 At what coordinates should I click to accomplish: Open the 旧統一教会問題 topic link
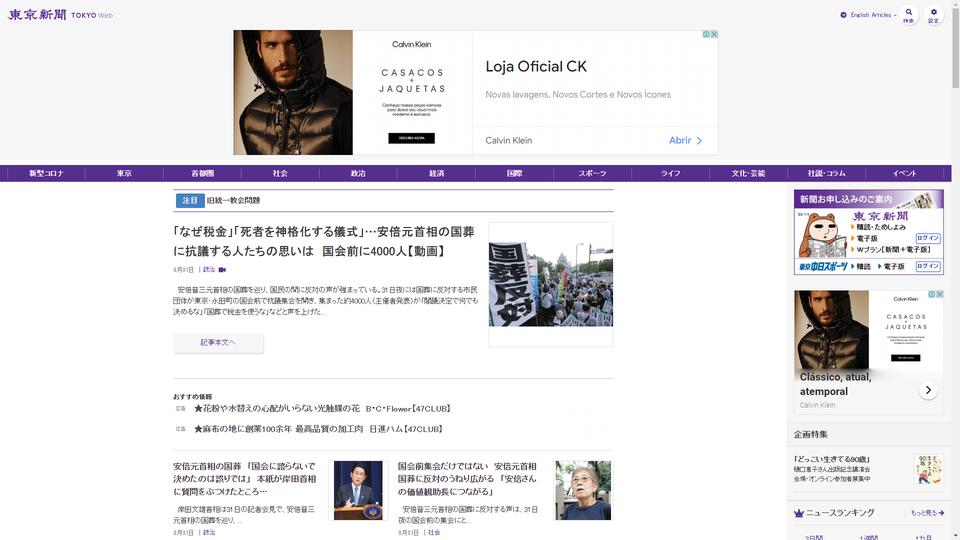[x=233, y=200]
